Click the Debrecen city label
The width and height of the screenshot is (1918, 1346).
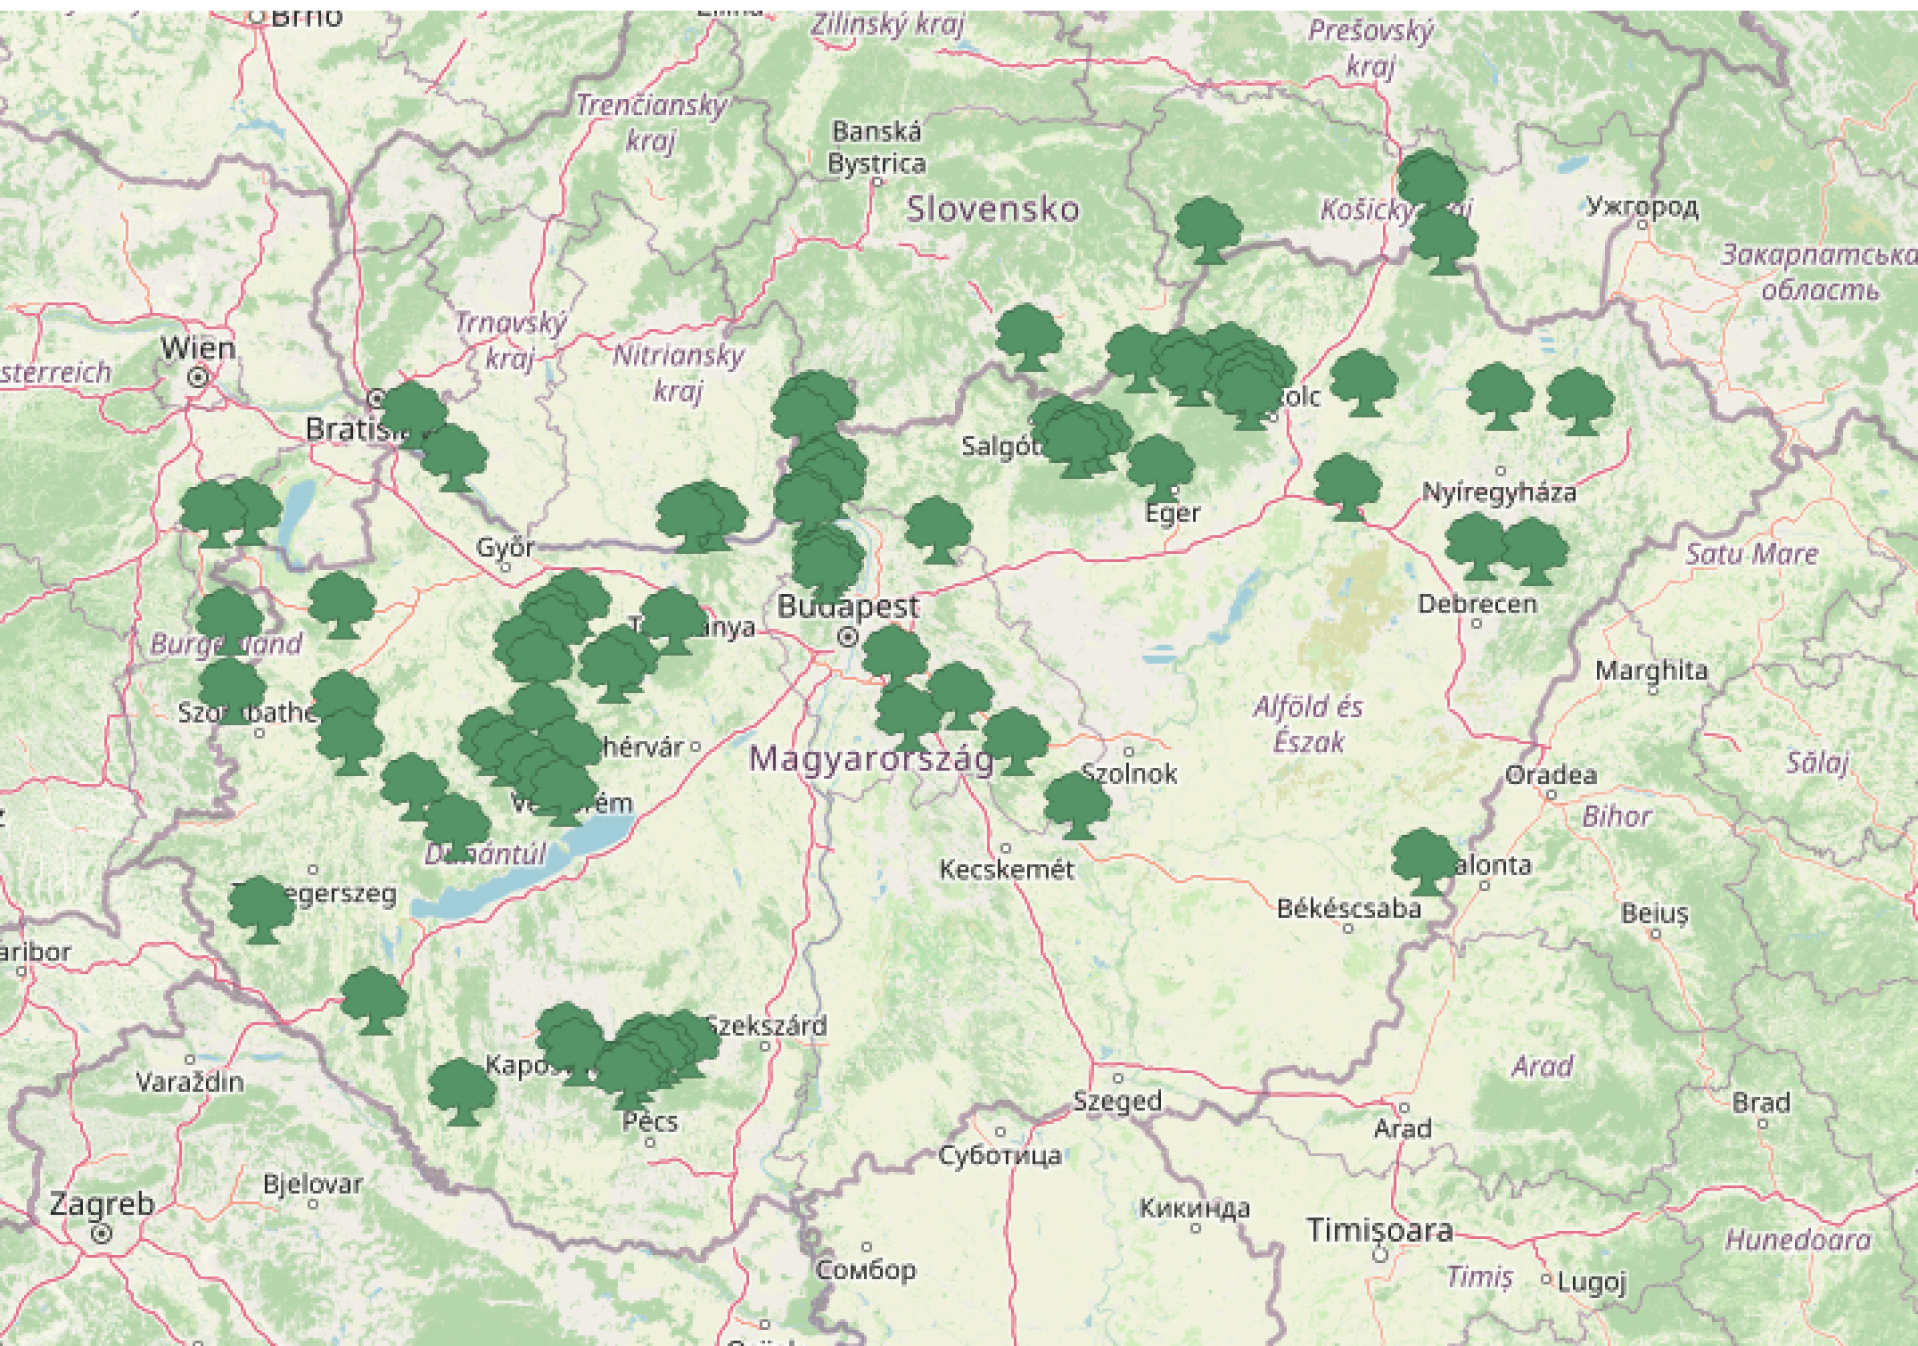point(1477,604)
